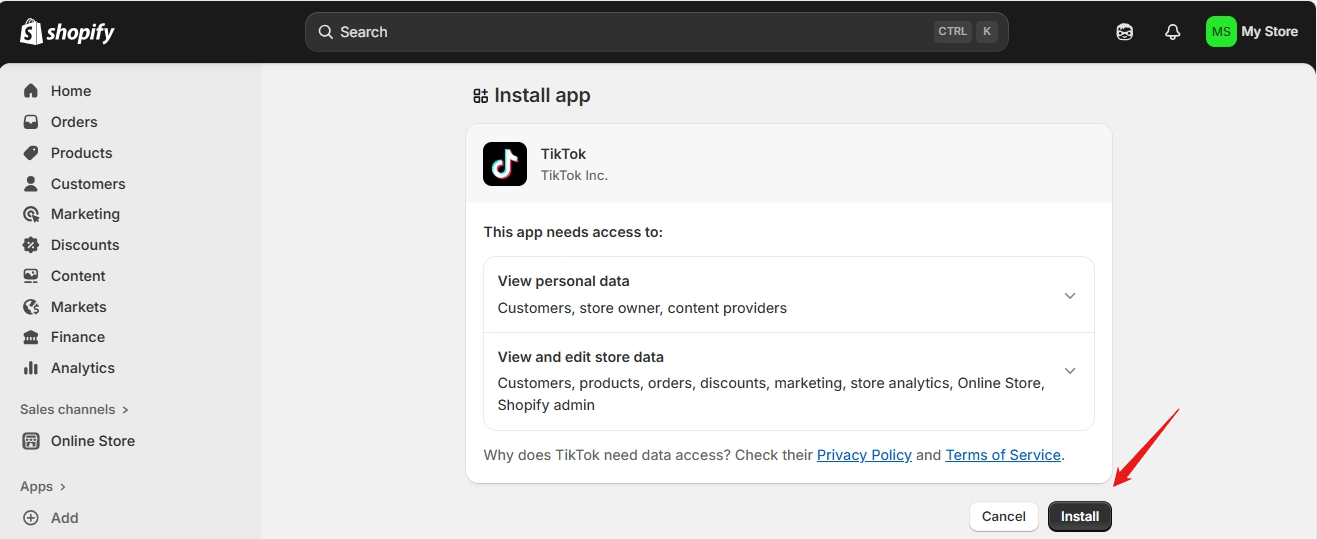The image size is (1317, 539).
Task: Click the Products tag icon
Action: click(31, 153)
